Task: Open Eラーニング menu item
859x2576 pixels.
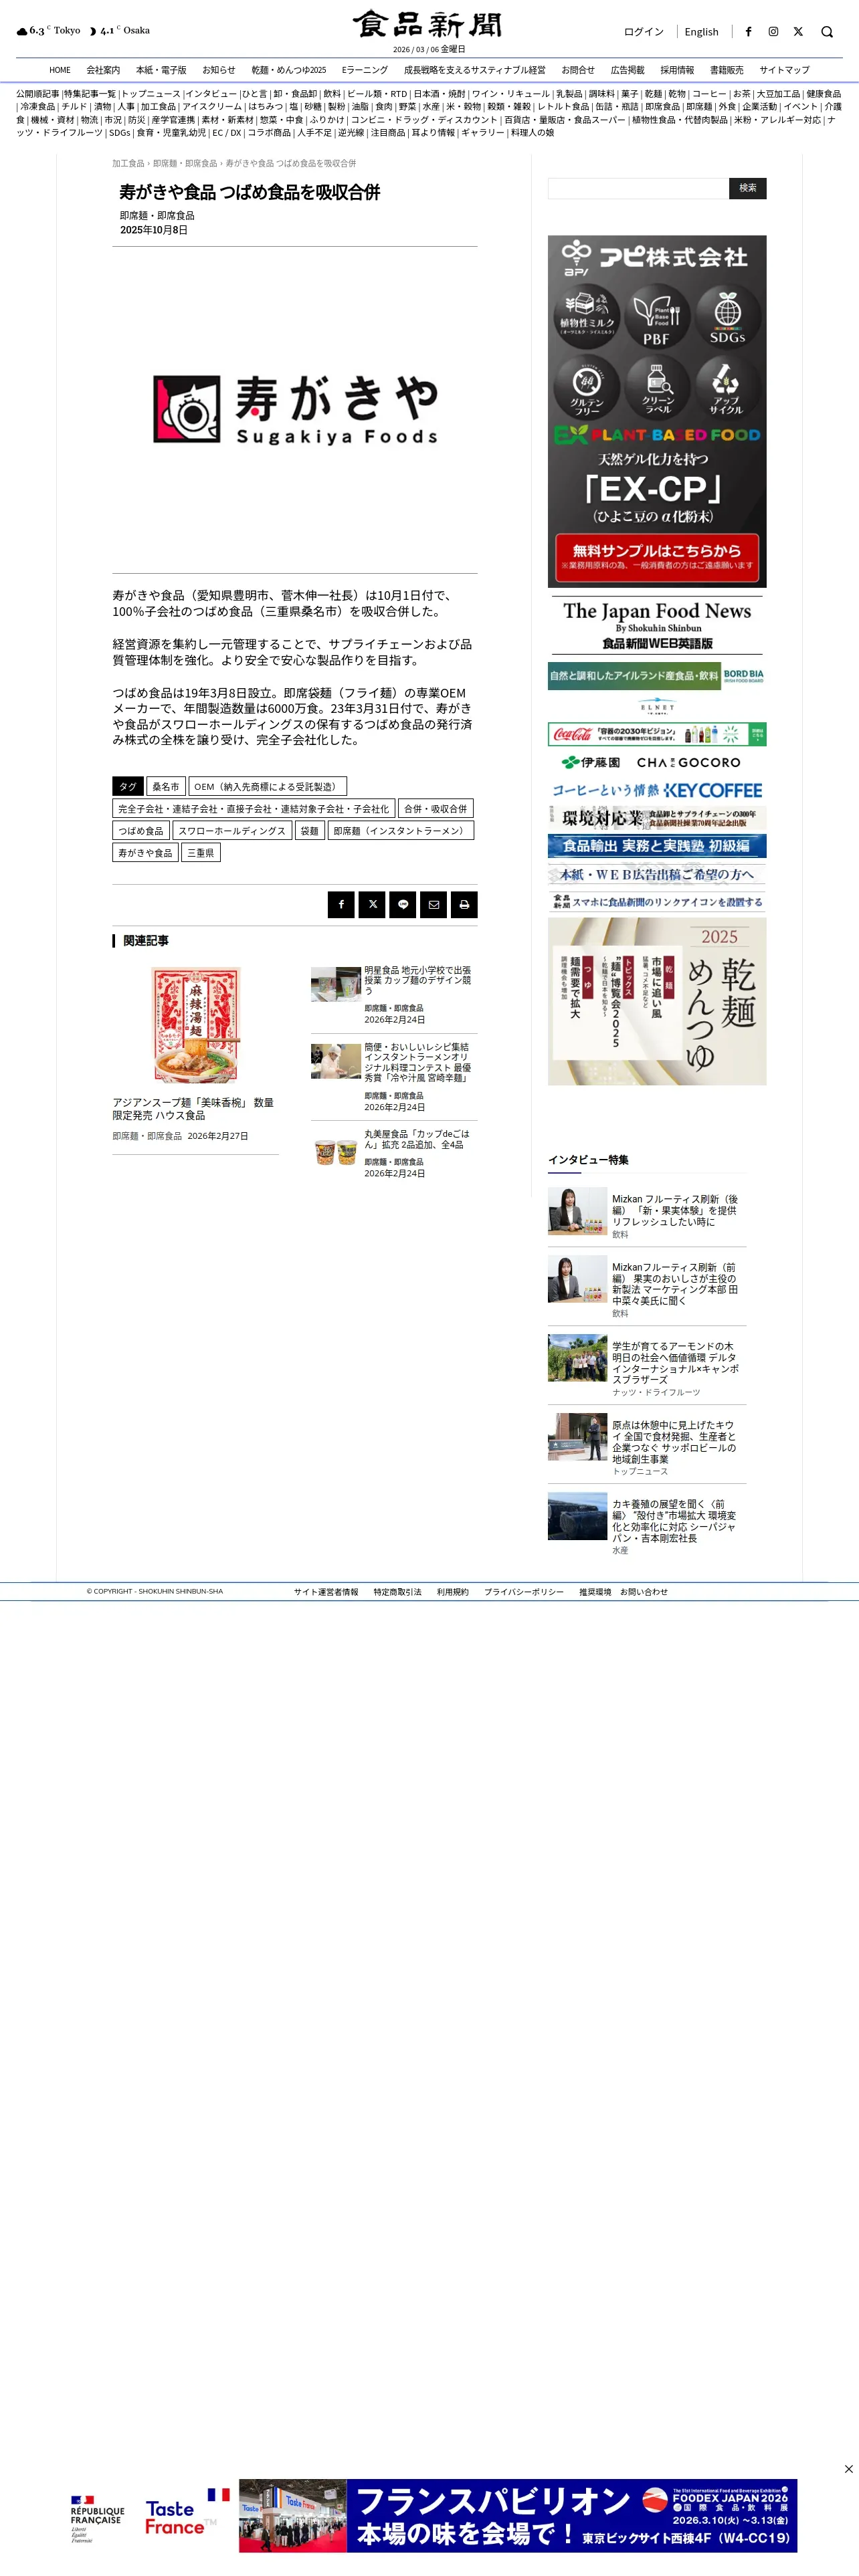Action: 365,70
